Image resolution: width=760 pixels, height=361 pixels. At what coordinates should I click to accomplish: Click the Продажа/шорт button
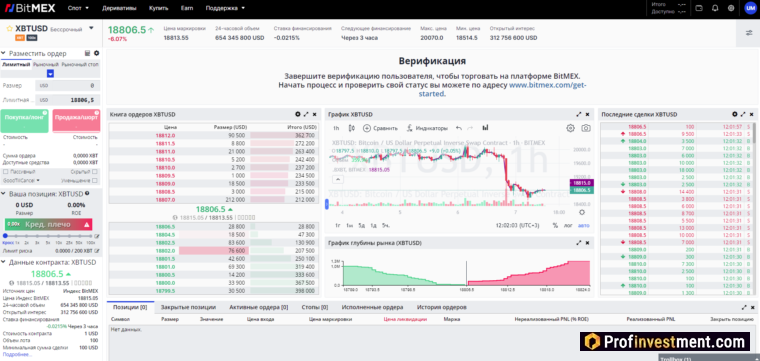click(x=76, y=121)
